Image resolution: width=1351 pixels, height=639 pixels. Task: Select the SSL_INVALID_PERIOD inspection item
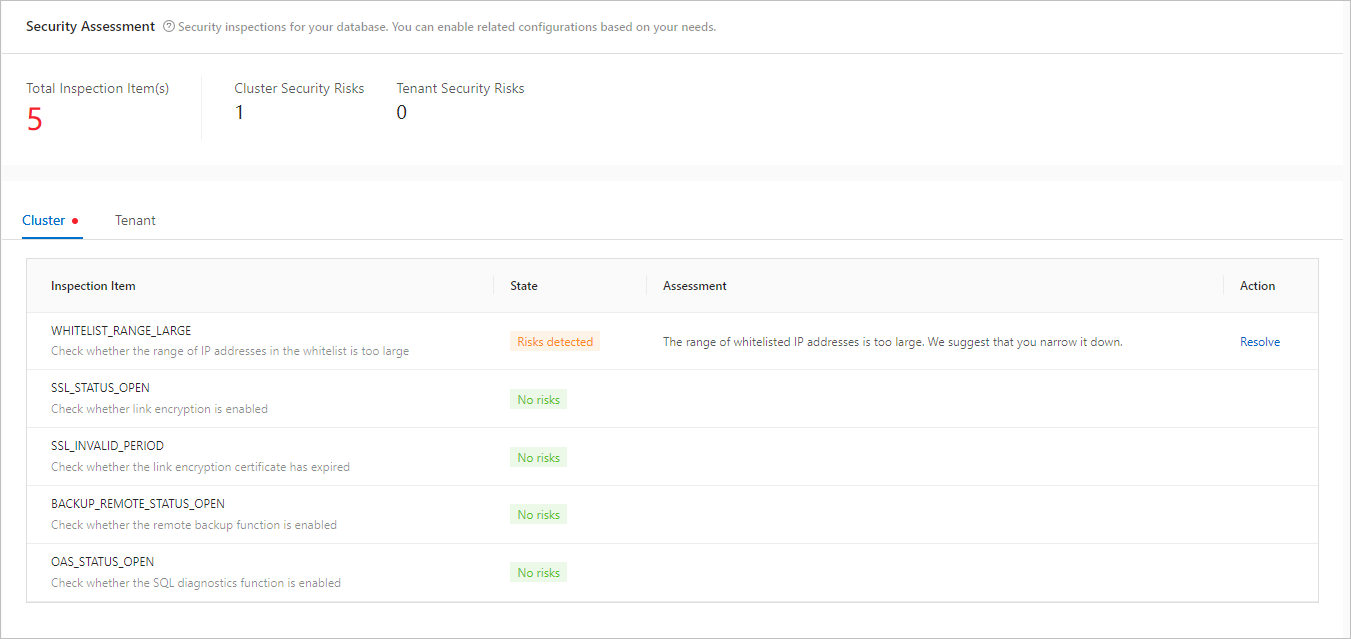[x=107, y=446]
